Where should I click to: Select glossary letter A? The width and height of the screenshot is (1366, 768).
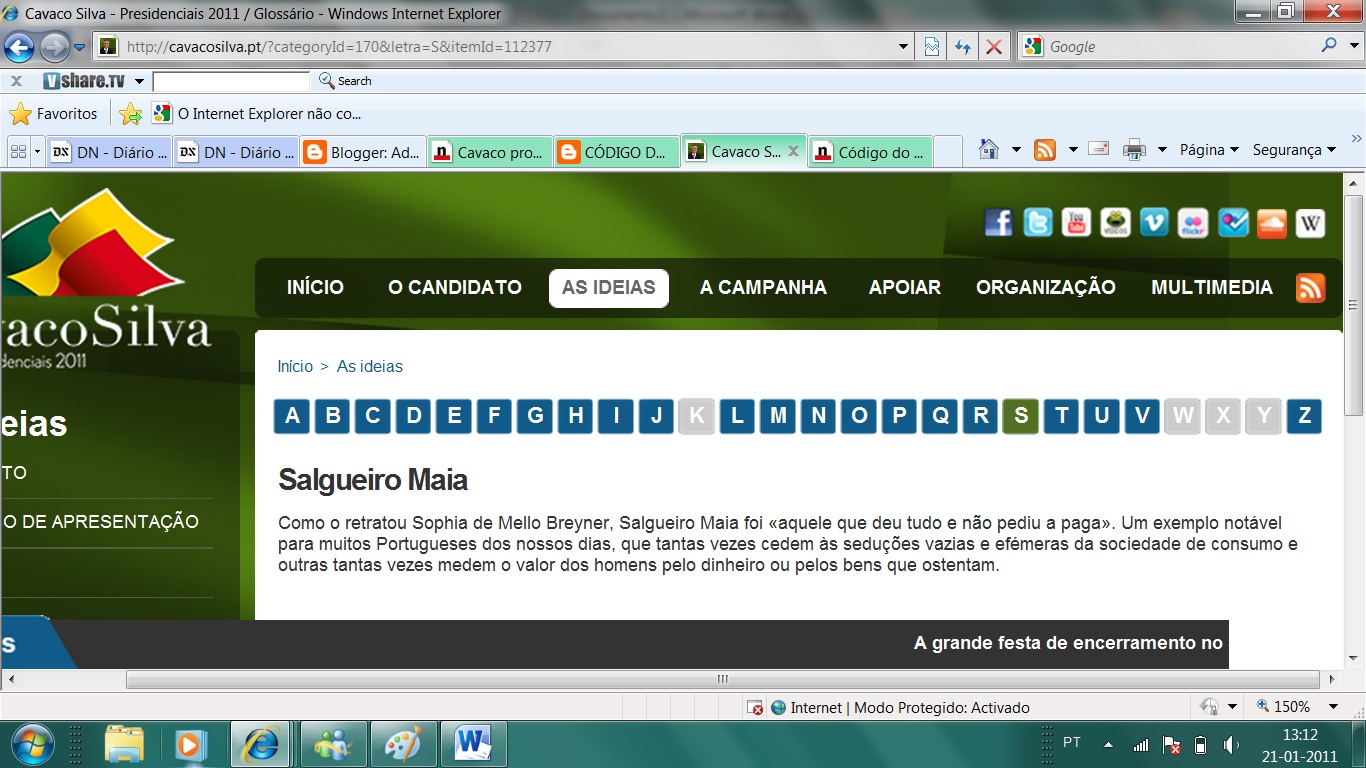tap(292, 416)
